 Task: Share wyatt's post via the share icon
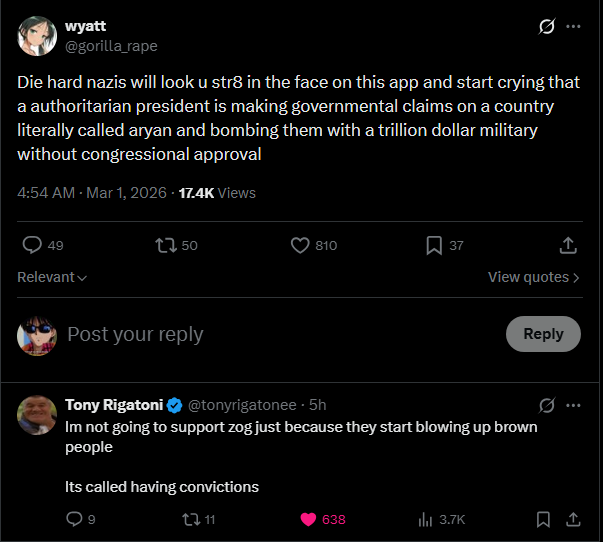point(567,245)
